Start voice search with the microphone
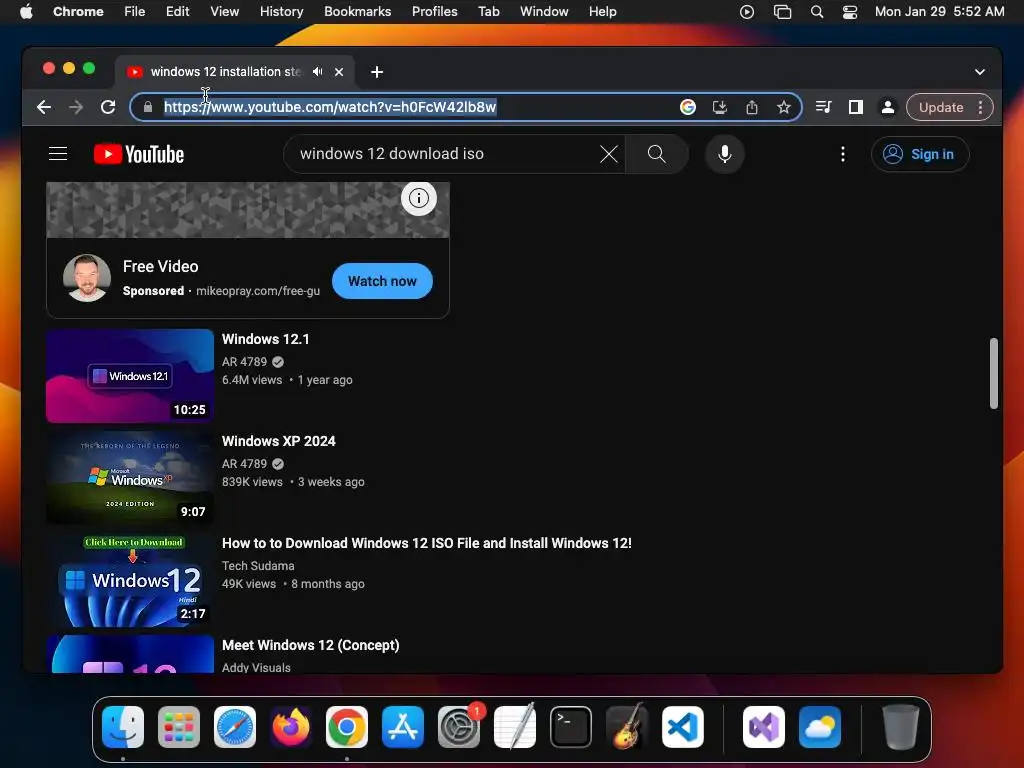The height and width of the screenshot is (768, 1024). click(724, 154)
